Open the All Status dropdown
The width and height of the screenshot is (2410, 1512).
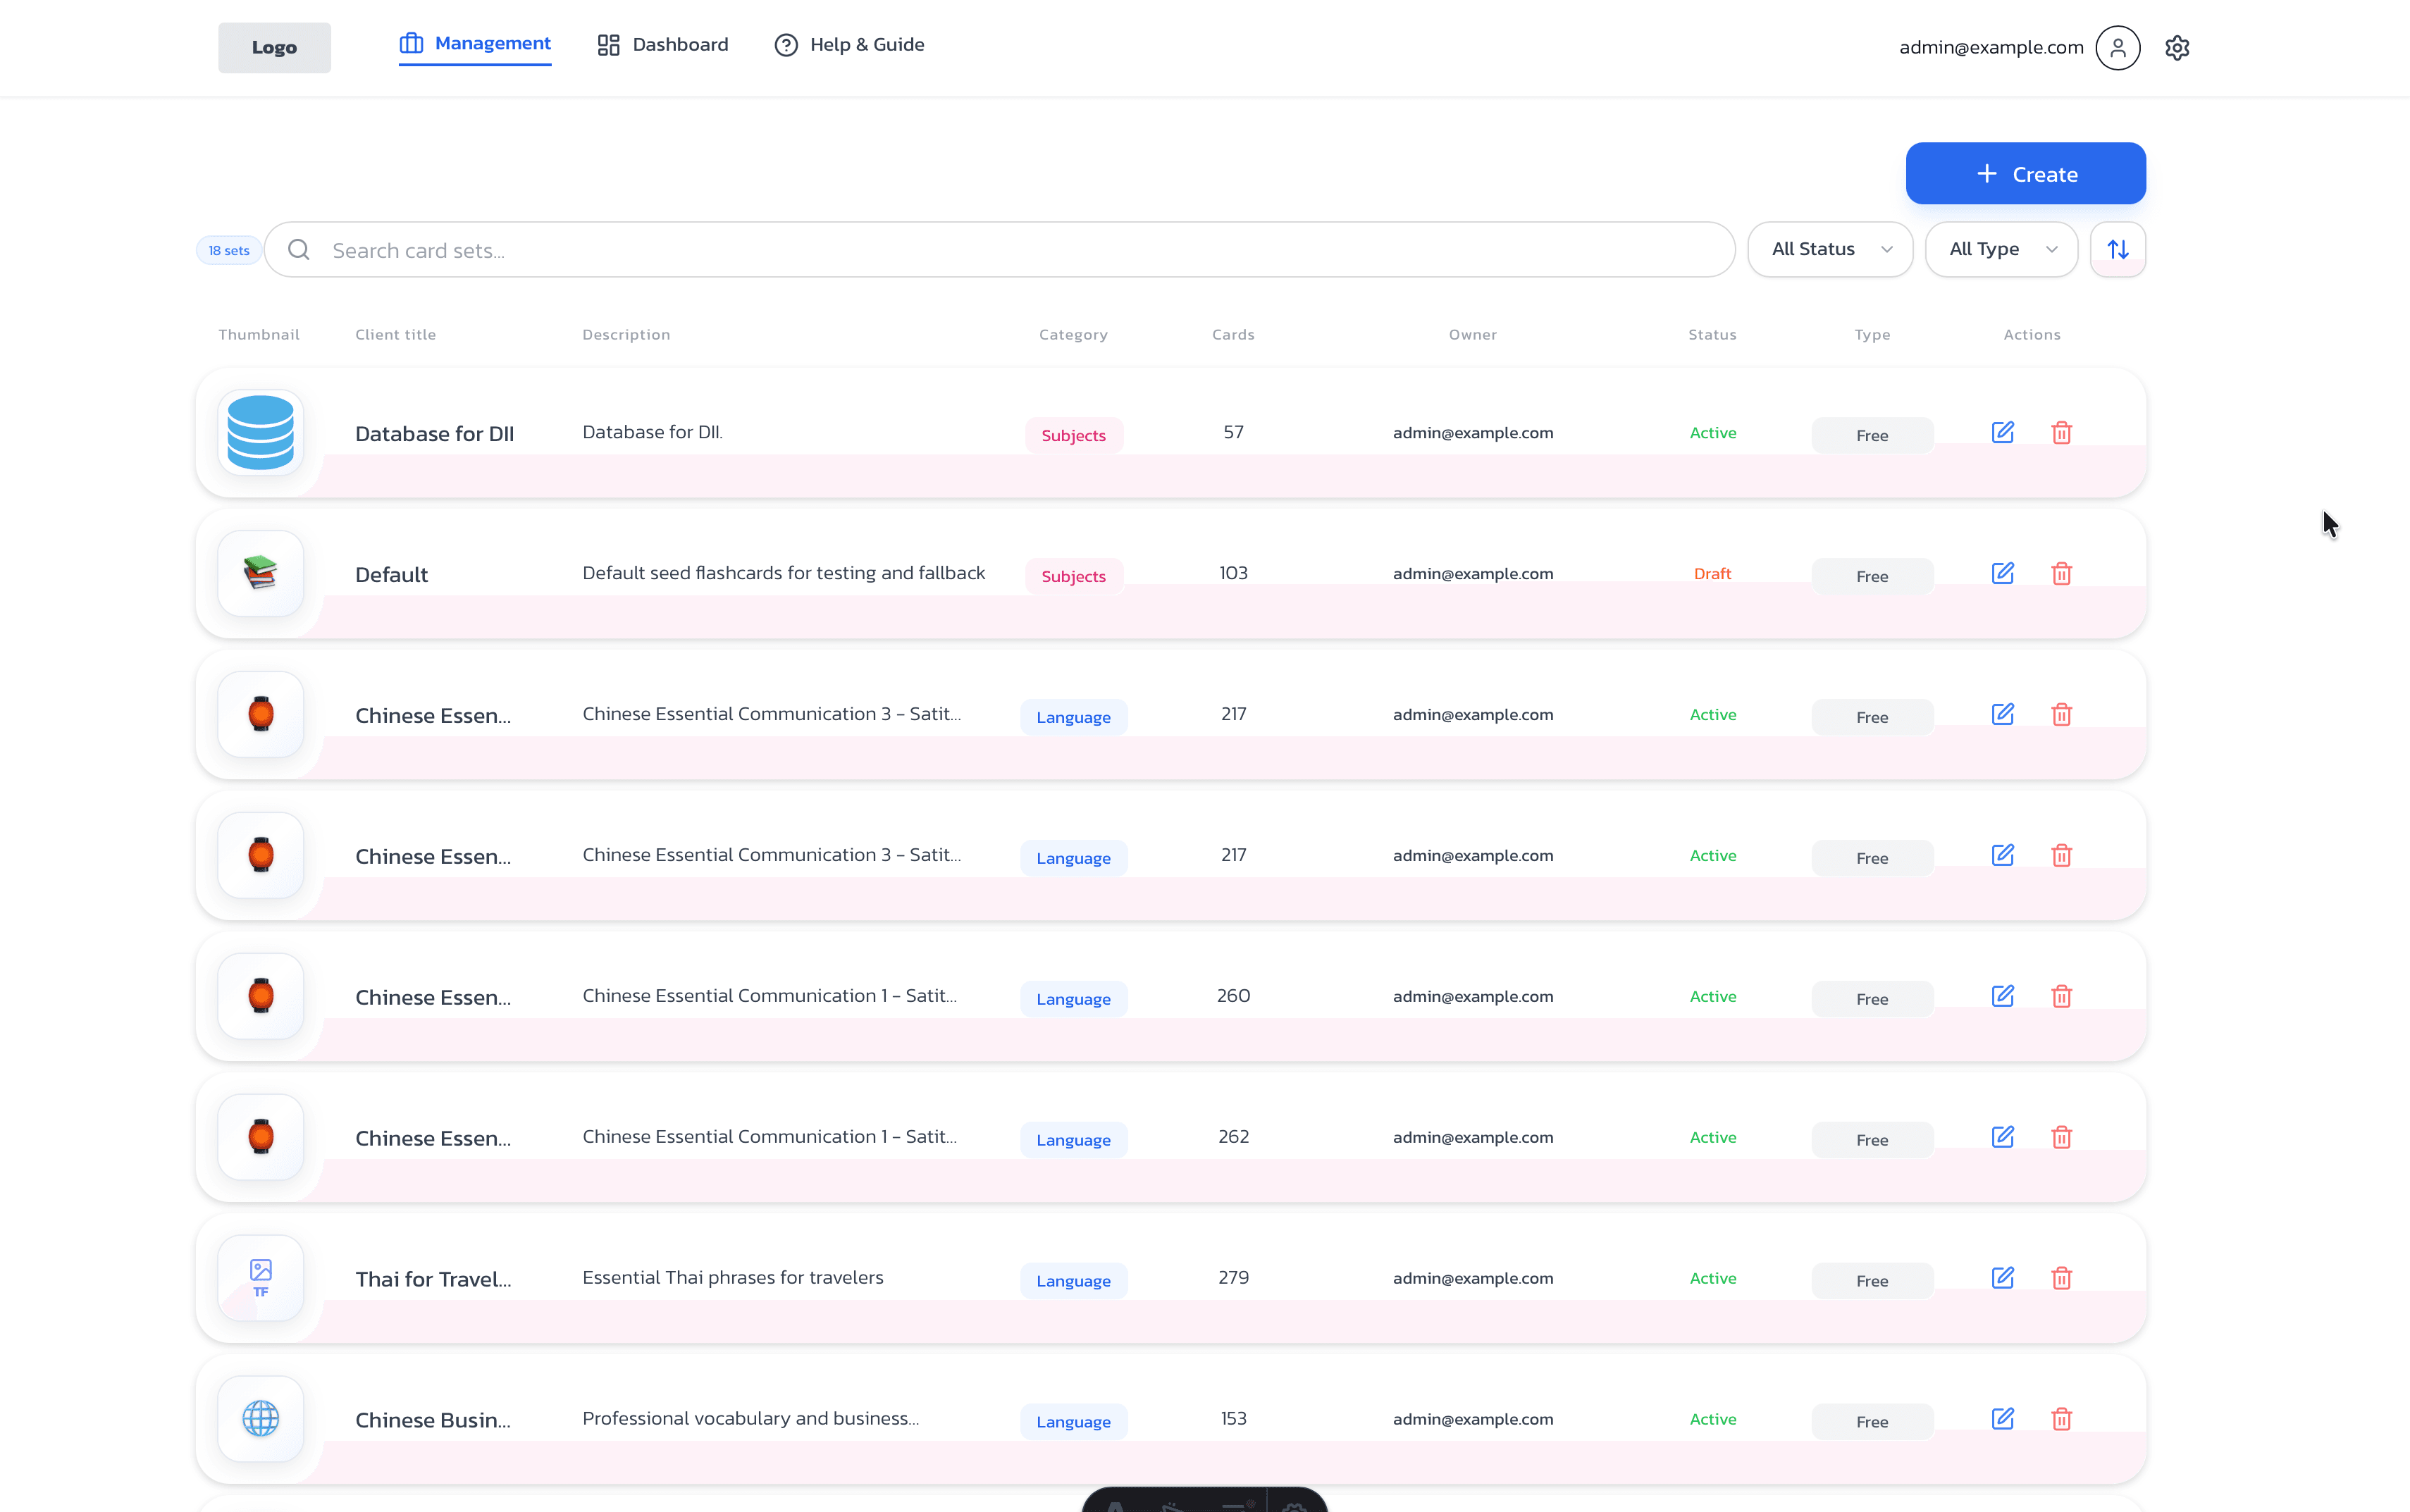pos(1829,249)
